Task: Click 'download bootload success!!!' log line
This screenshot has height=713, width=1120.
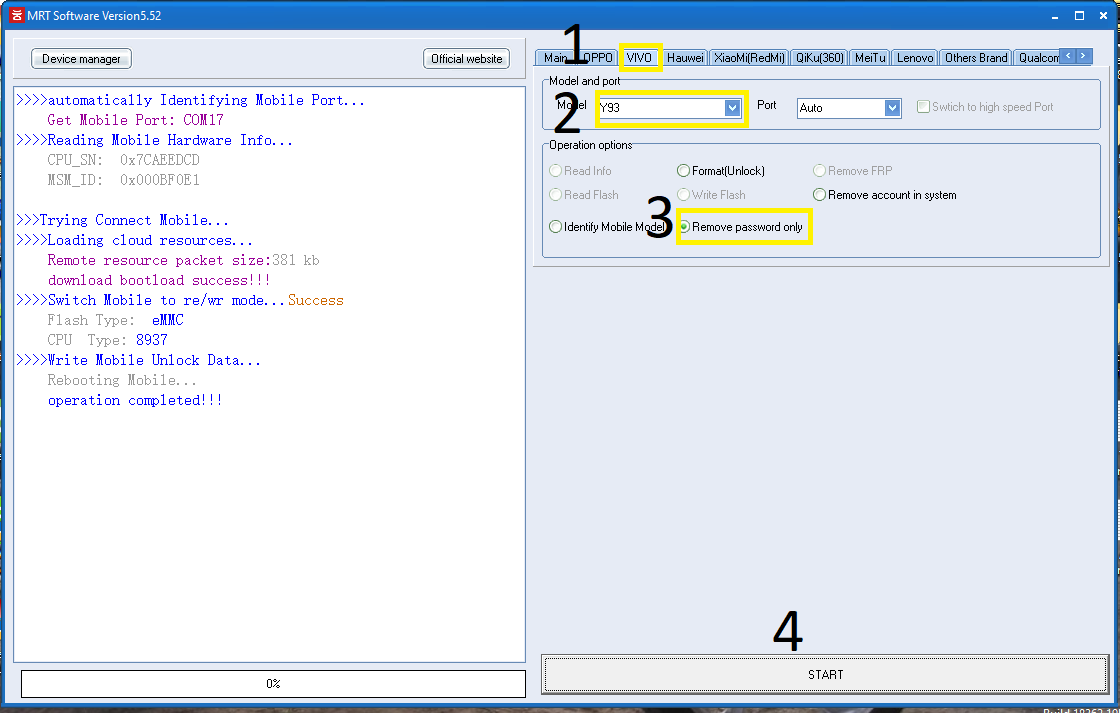Action: [159, 280]
